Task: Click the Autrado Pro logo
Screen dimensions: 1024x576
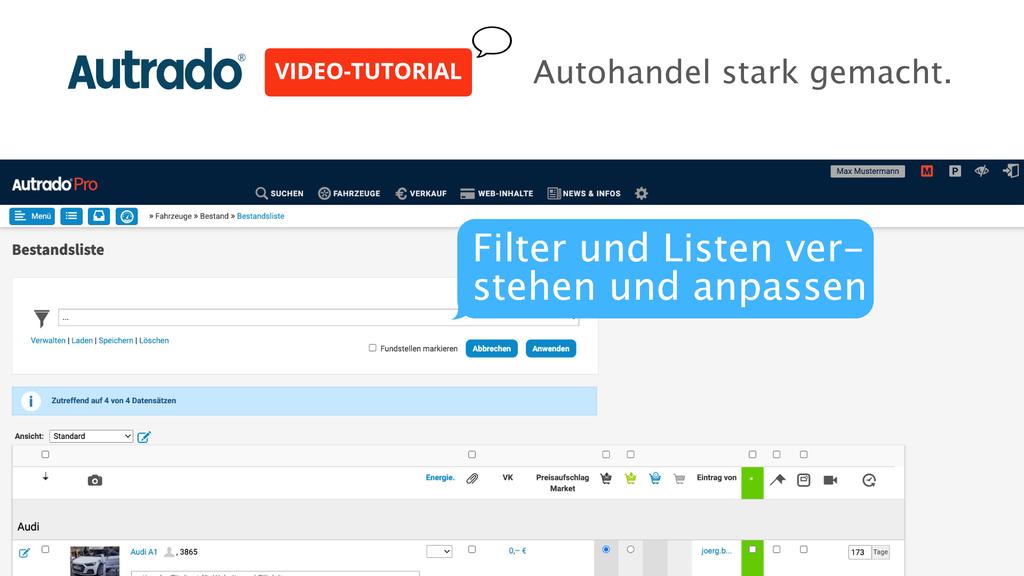Action: [55, 184]
